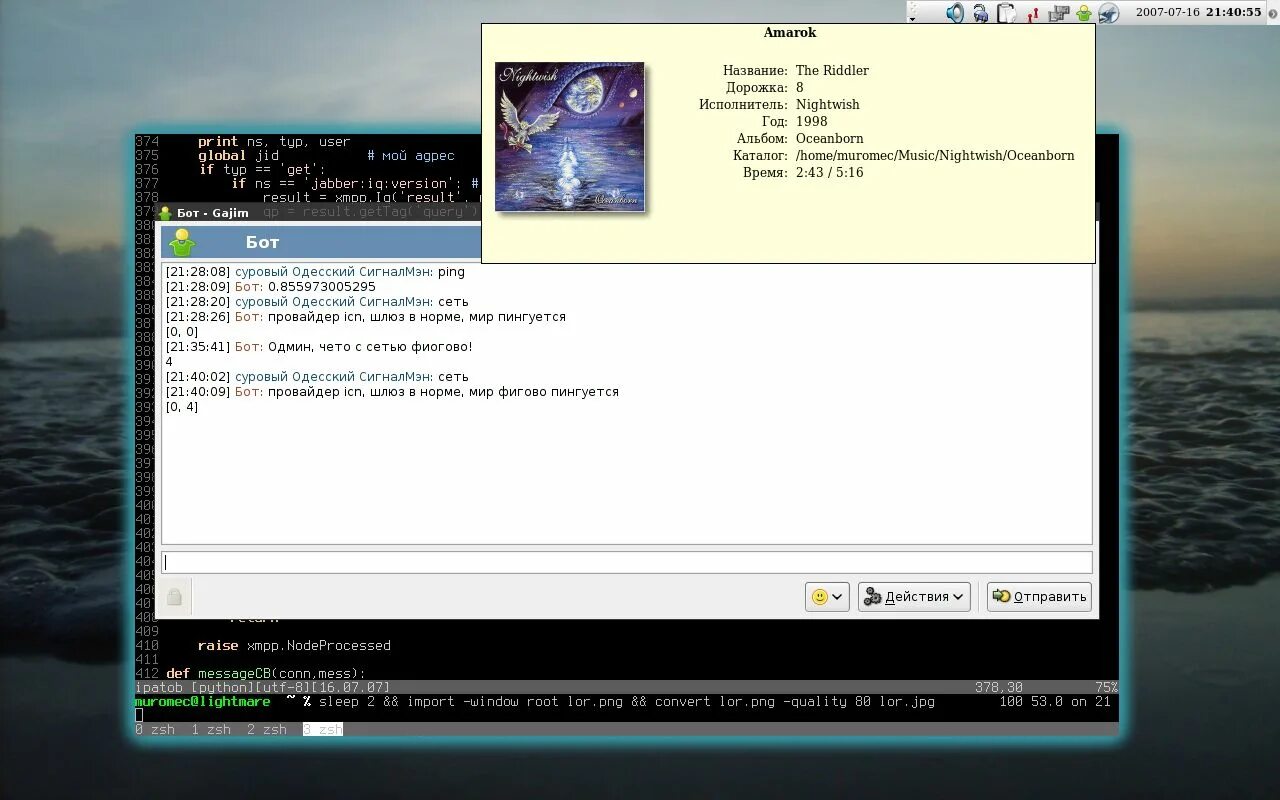Click the green Gajim status tray icon
This screenshot has height=800, width=1280.
pyautogui.click(x=1083, y=13)
